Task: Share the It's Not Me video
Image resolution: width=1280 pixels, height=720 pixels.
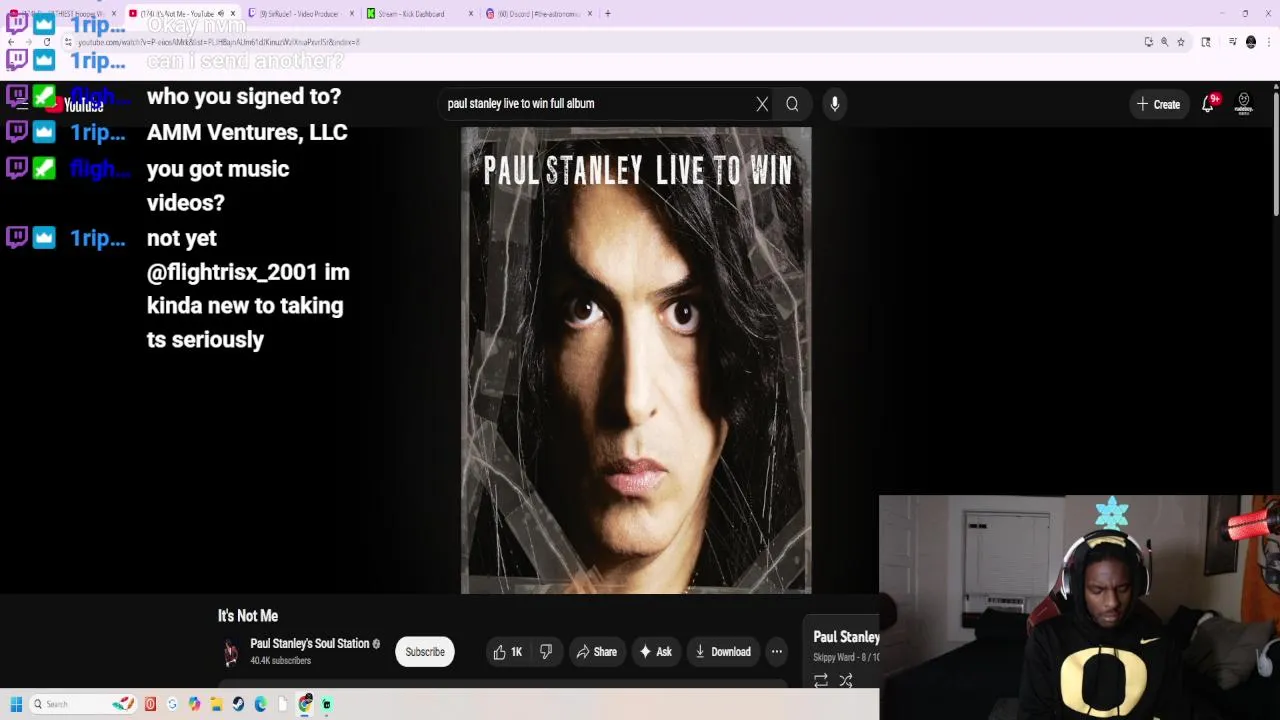Action: click(x=596, y=652)
